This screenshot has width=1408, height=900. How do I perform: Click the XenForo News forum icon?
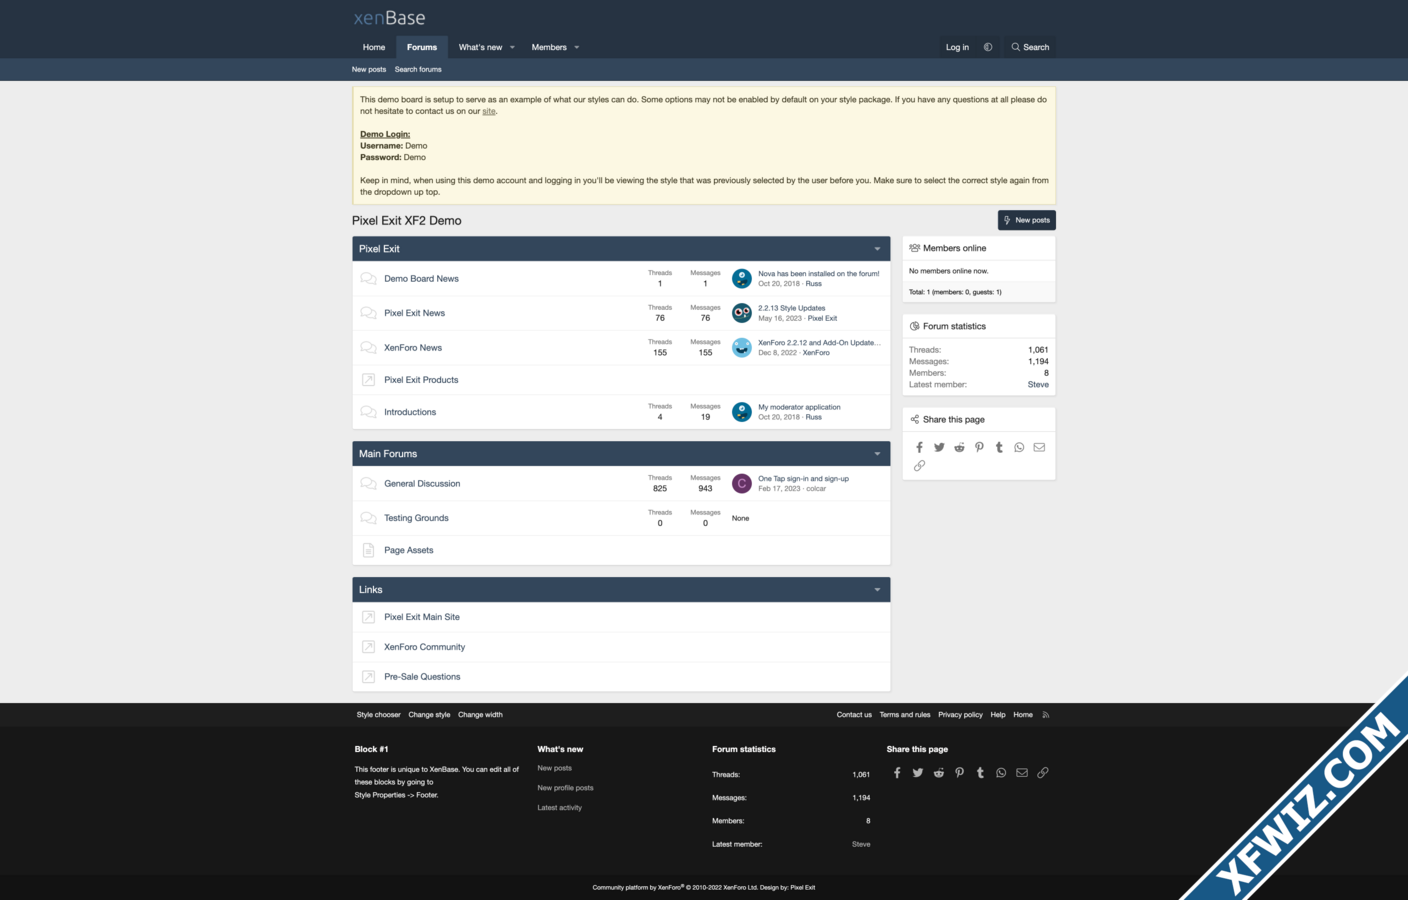[368, 348]
